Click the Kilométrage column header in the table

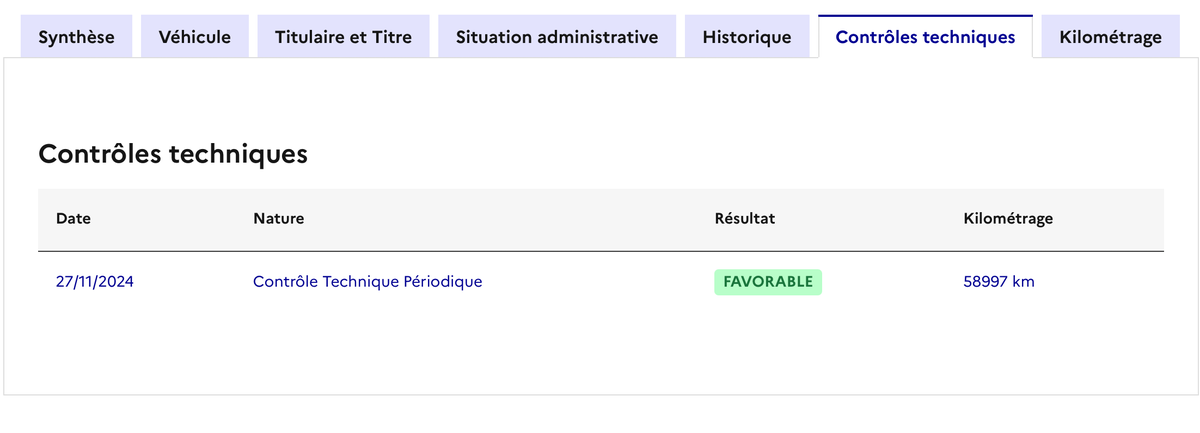(1007, 218)
